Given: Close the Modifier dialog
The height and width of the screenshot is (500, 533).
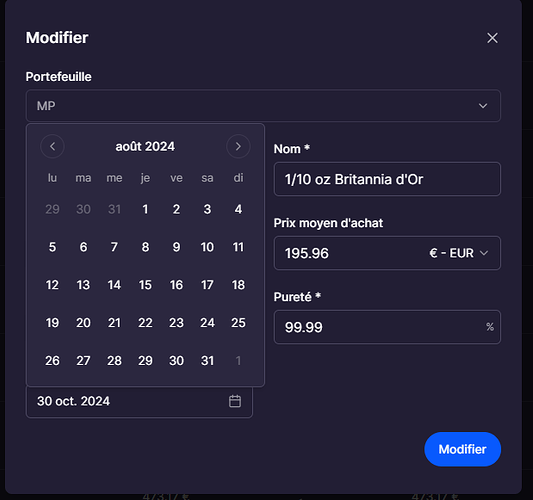Looking at the screenshot, I should click(492, 38).
